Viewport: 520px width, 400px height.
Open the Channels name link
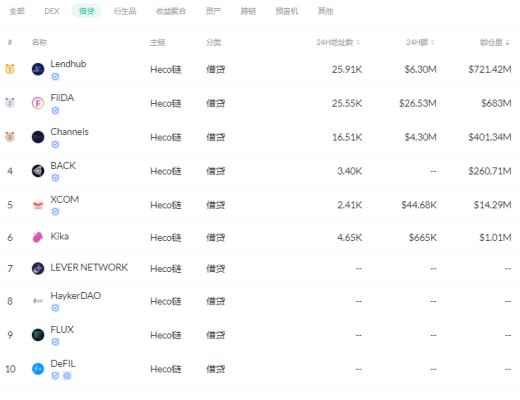(69, 132)
